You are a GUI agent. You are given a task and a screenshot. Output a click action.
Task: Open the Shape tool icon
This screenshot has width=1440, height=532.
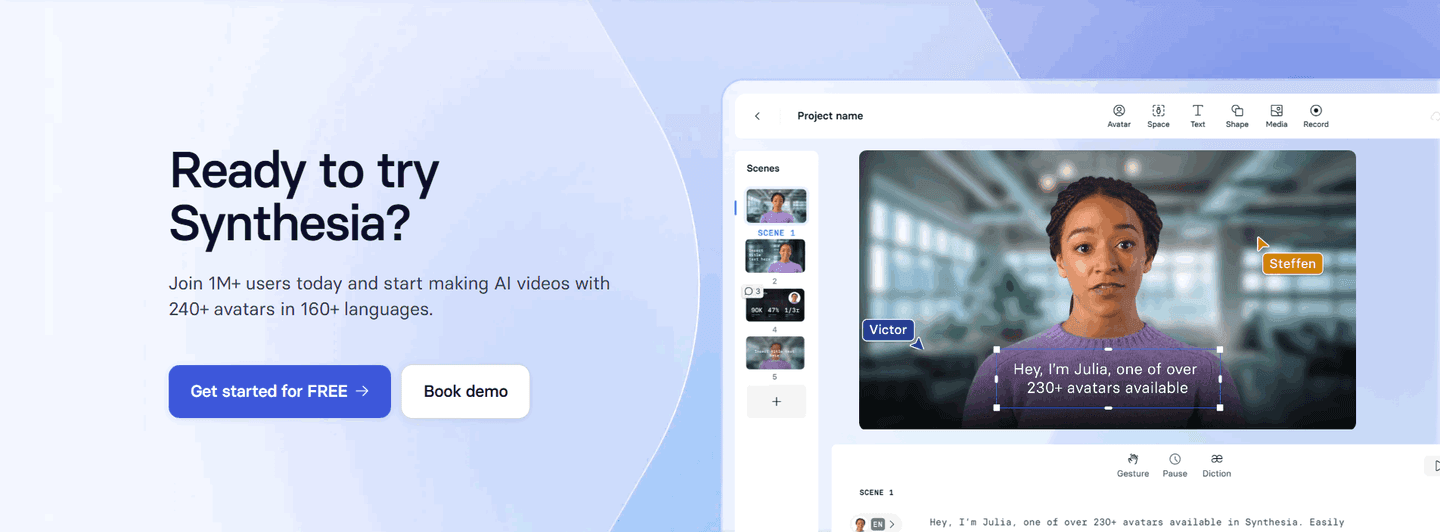pos(1237,116)
